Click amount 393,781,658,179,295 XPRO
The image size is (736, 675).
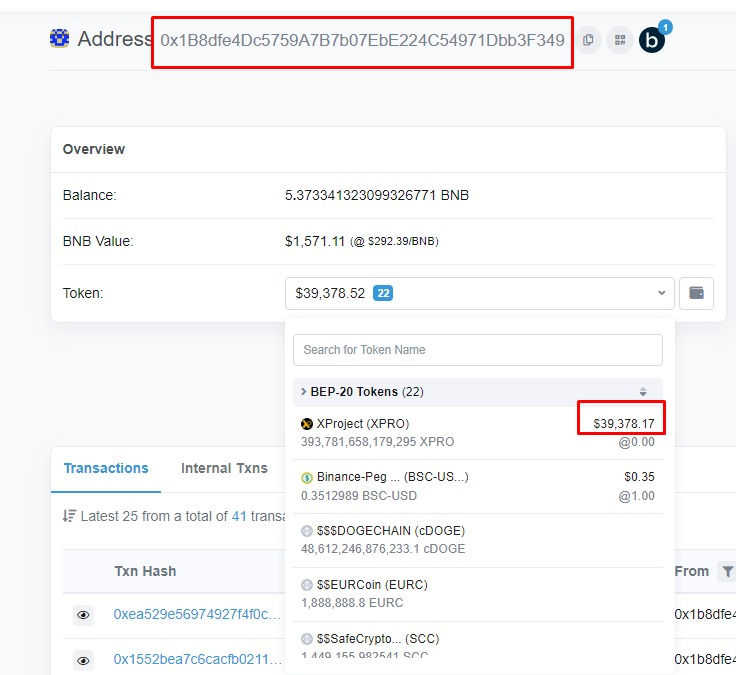[377, 442]
